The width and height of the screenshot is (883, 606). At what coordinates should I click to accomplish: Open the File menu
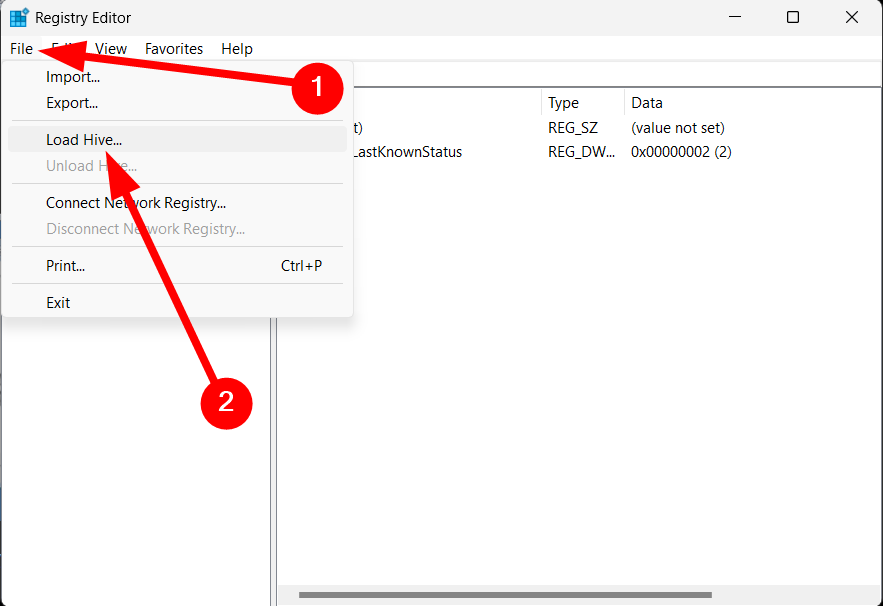pyautogui.click(x=21, y=49)
